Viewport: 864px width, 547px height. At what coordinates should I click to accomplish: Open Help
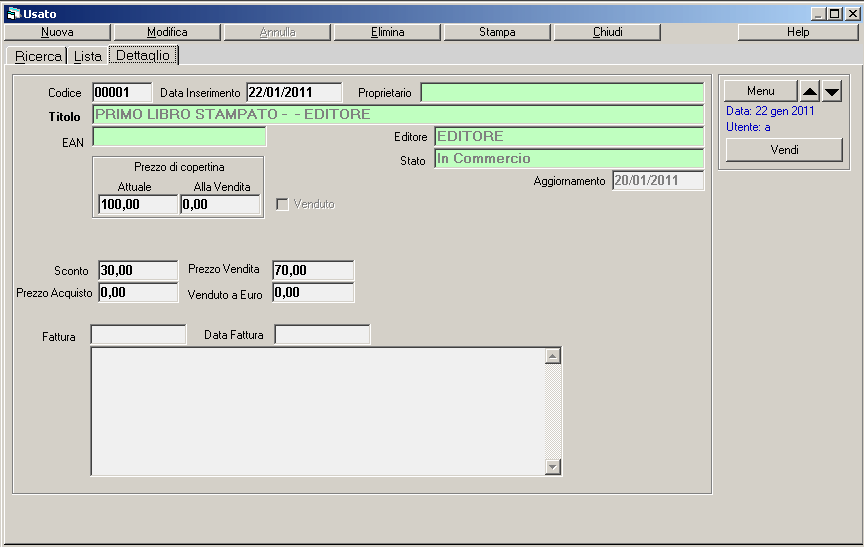pos(798,32)
